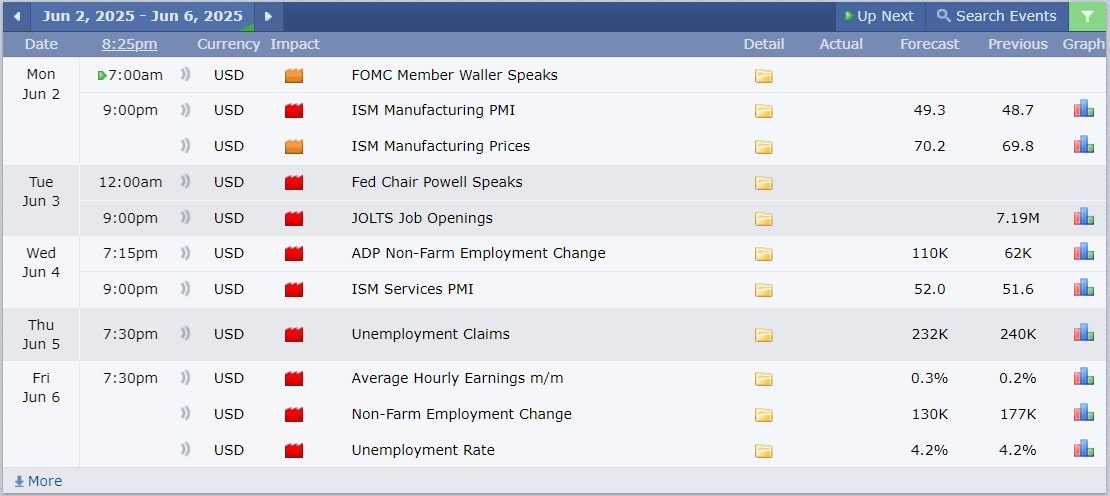
Task: Show graph for ISM Manufacturing Prices
Action: tap(1083, 144)
